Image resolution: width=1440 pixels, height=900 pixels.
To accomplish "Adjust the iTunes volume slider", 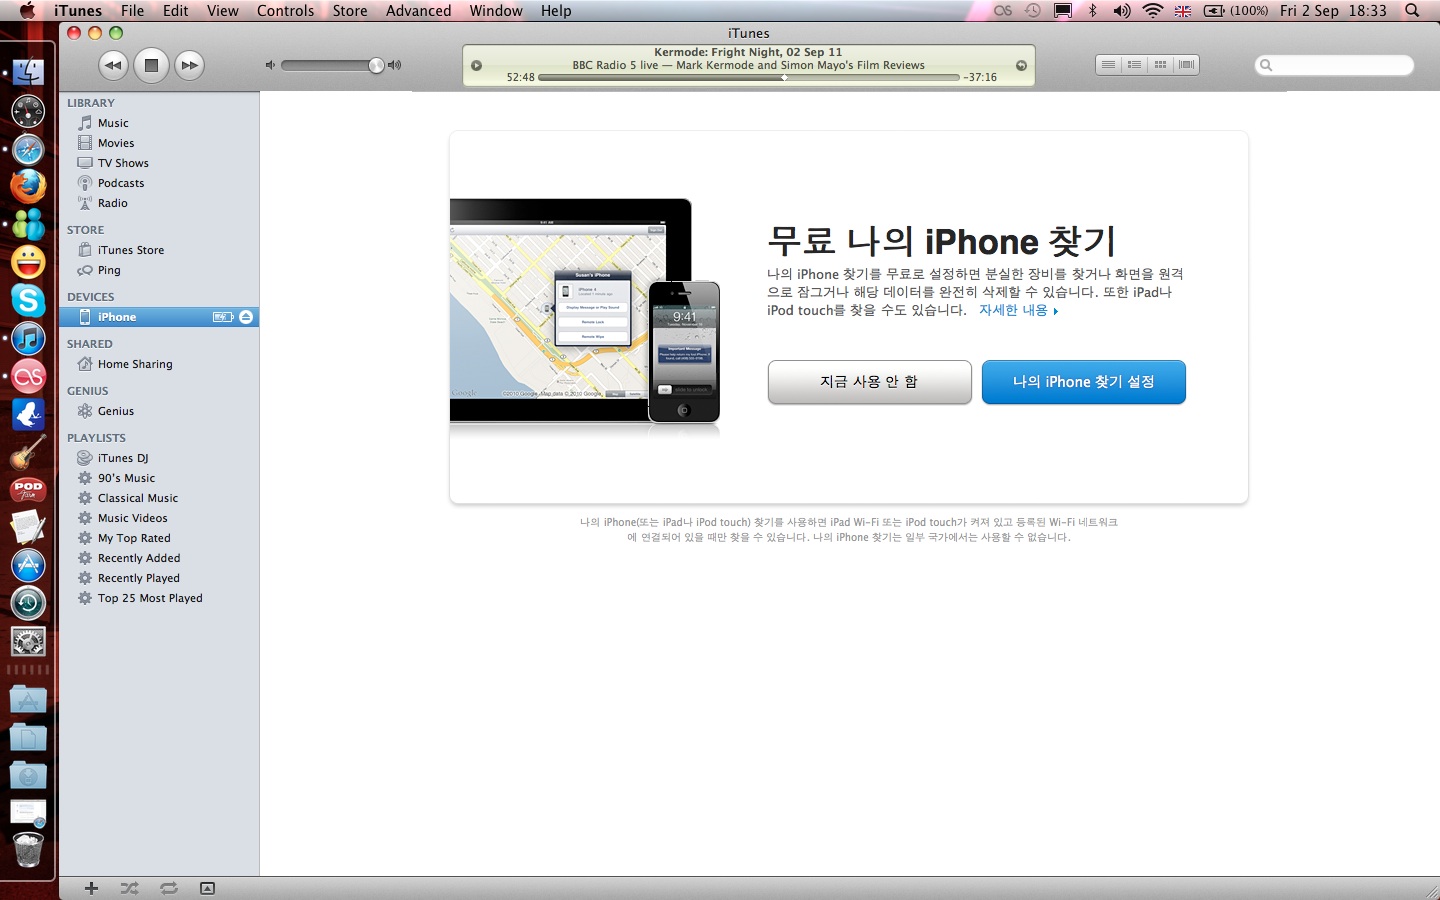I will [330, 65].
